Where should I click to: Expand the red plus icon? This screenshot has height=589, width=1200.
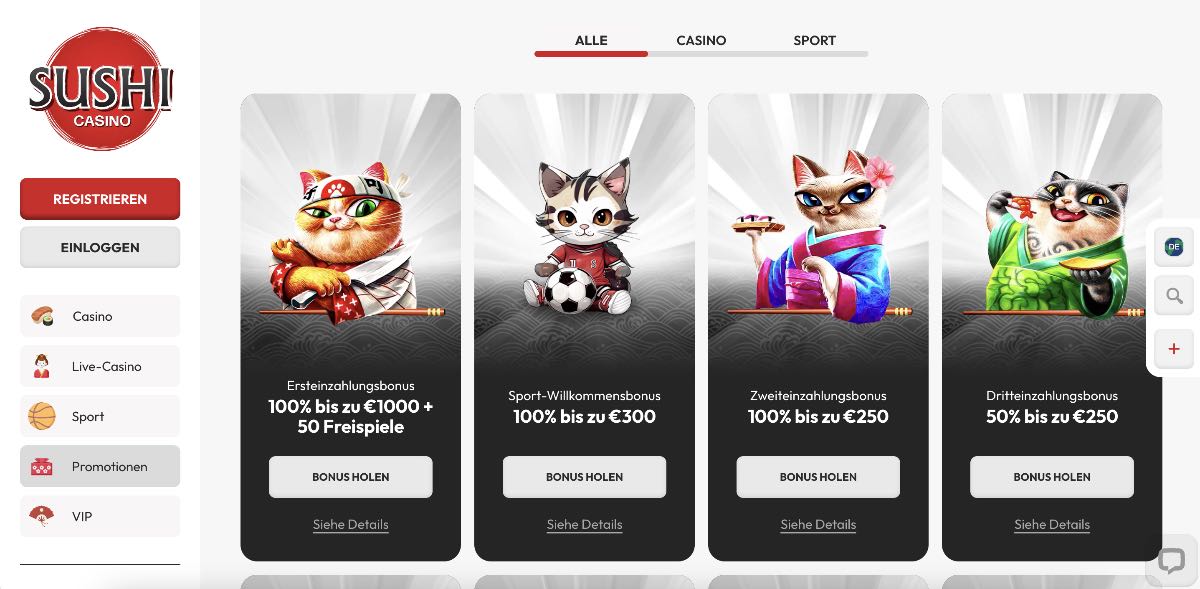pos(1174,349)
